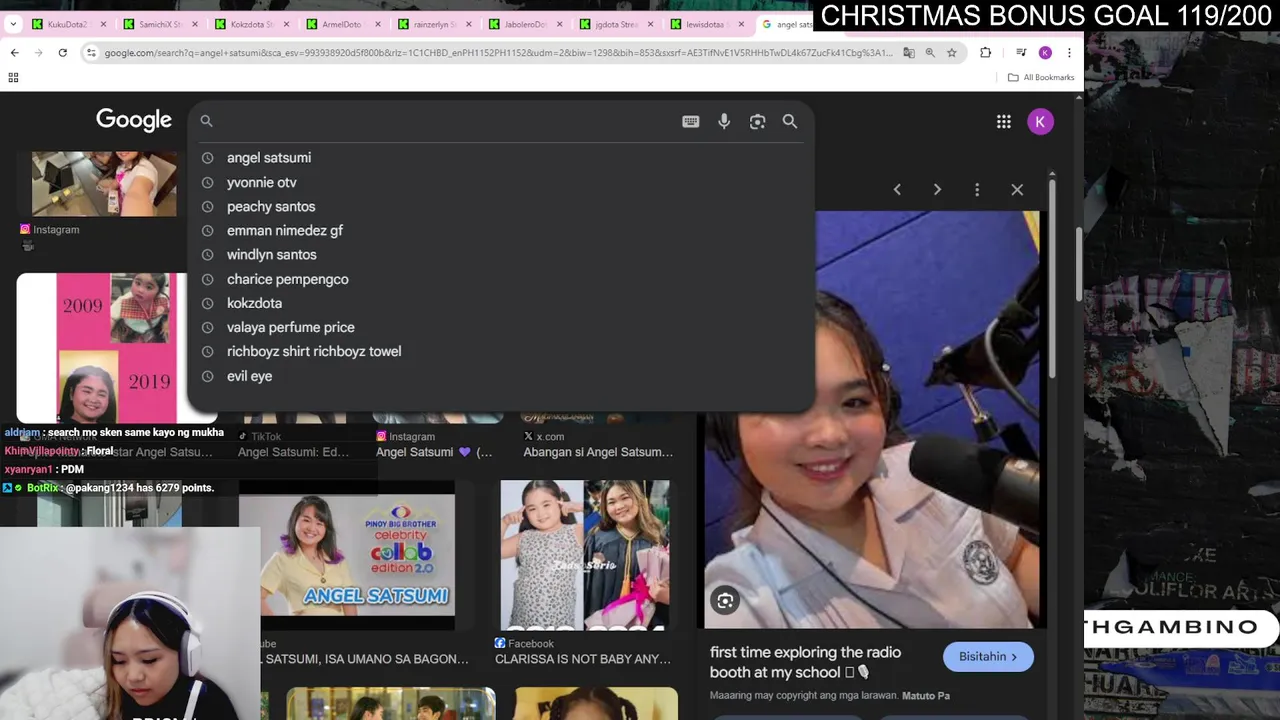Open the Extensions puzzle icon
Viewport: 1280px width, 720px height.
[986, 52]
